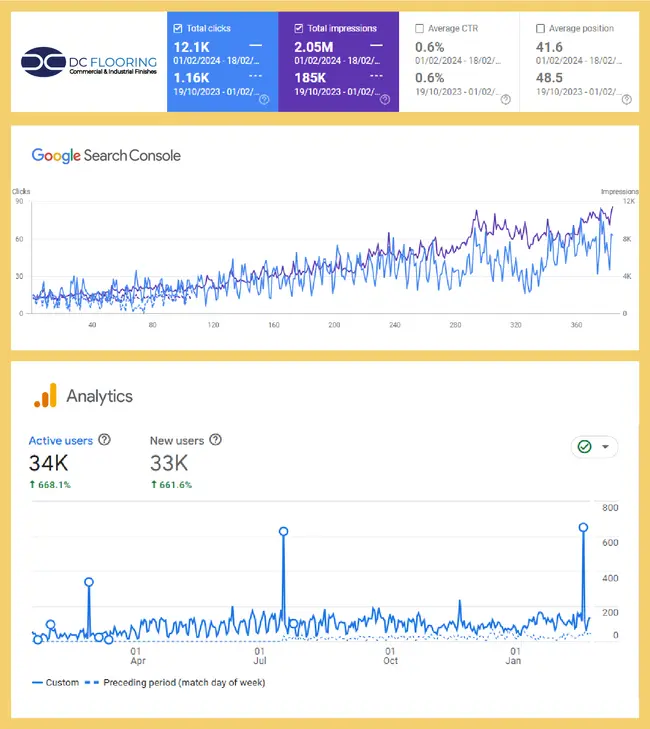The image size is (650, 729).
Task: Click the 185K previous impressions value
Action: coord(310,78)
